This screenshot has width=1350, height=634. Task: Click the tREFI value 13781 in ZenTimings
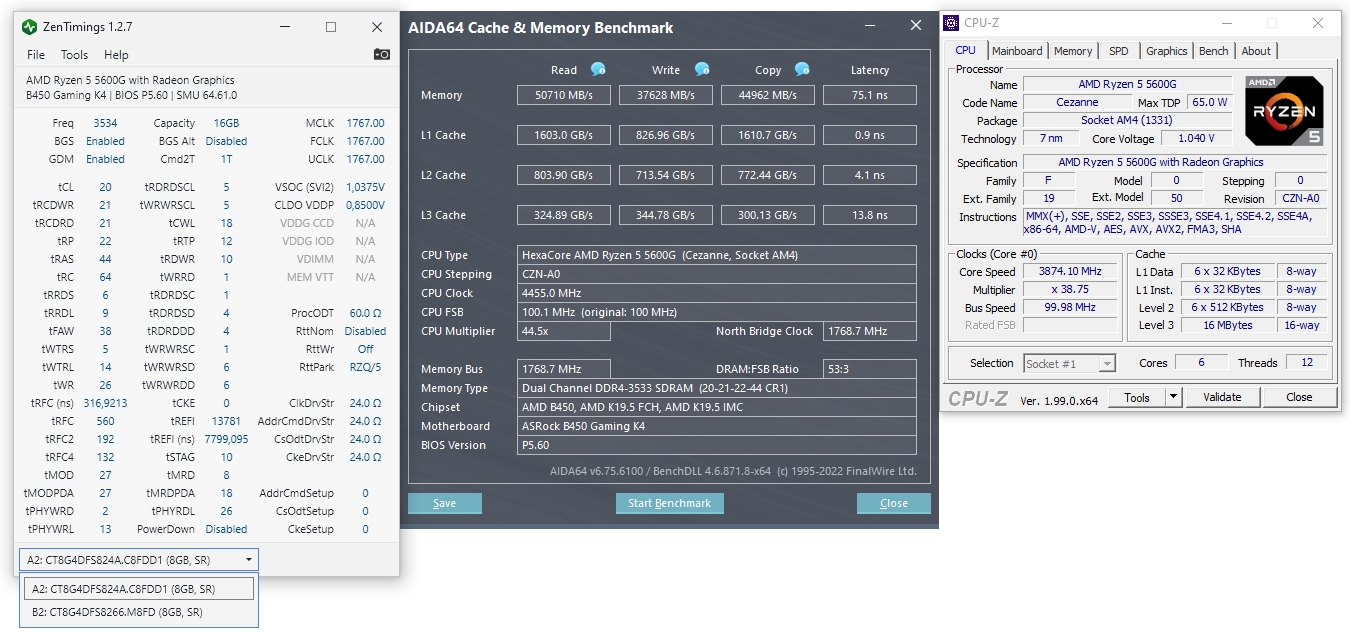point(226,421)
